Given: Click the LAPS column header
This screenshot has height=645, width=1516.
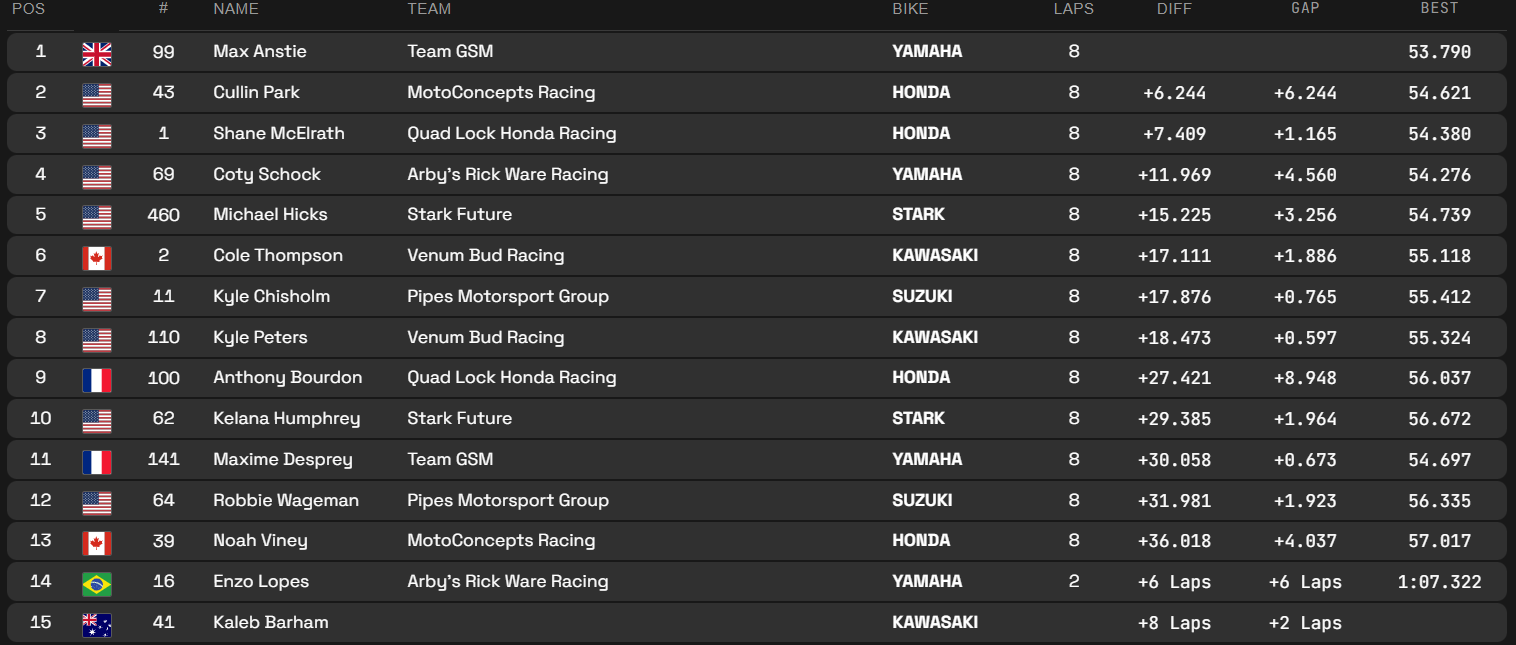Looking at the screenshot, I should click(x=1074, y=9).
